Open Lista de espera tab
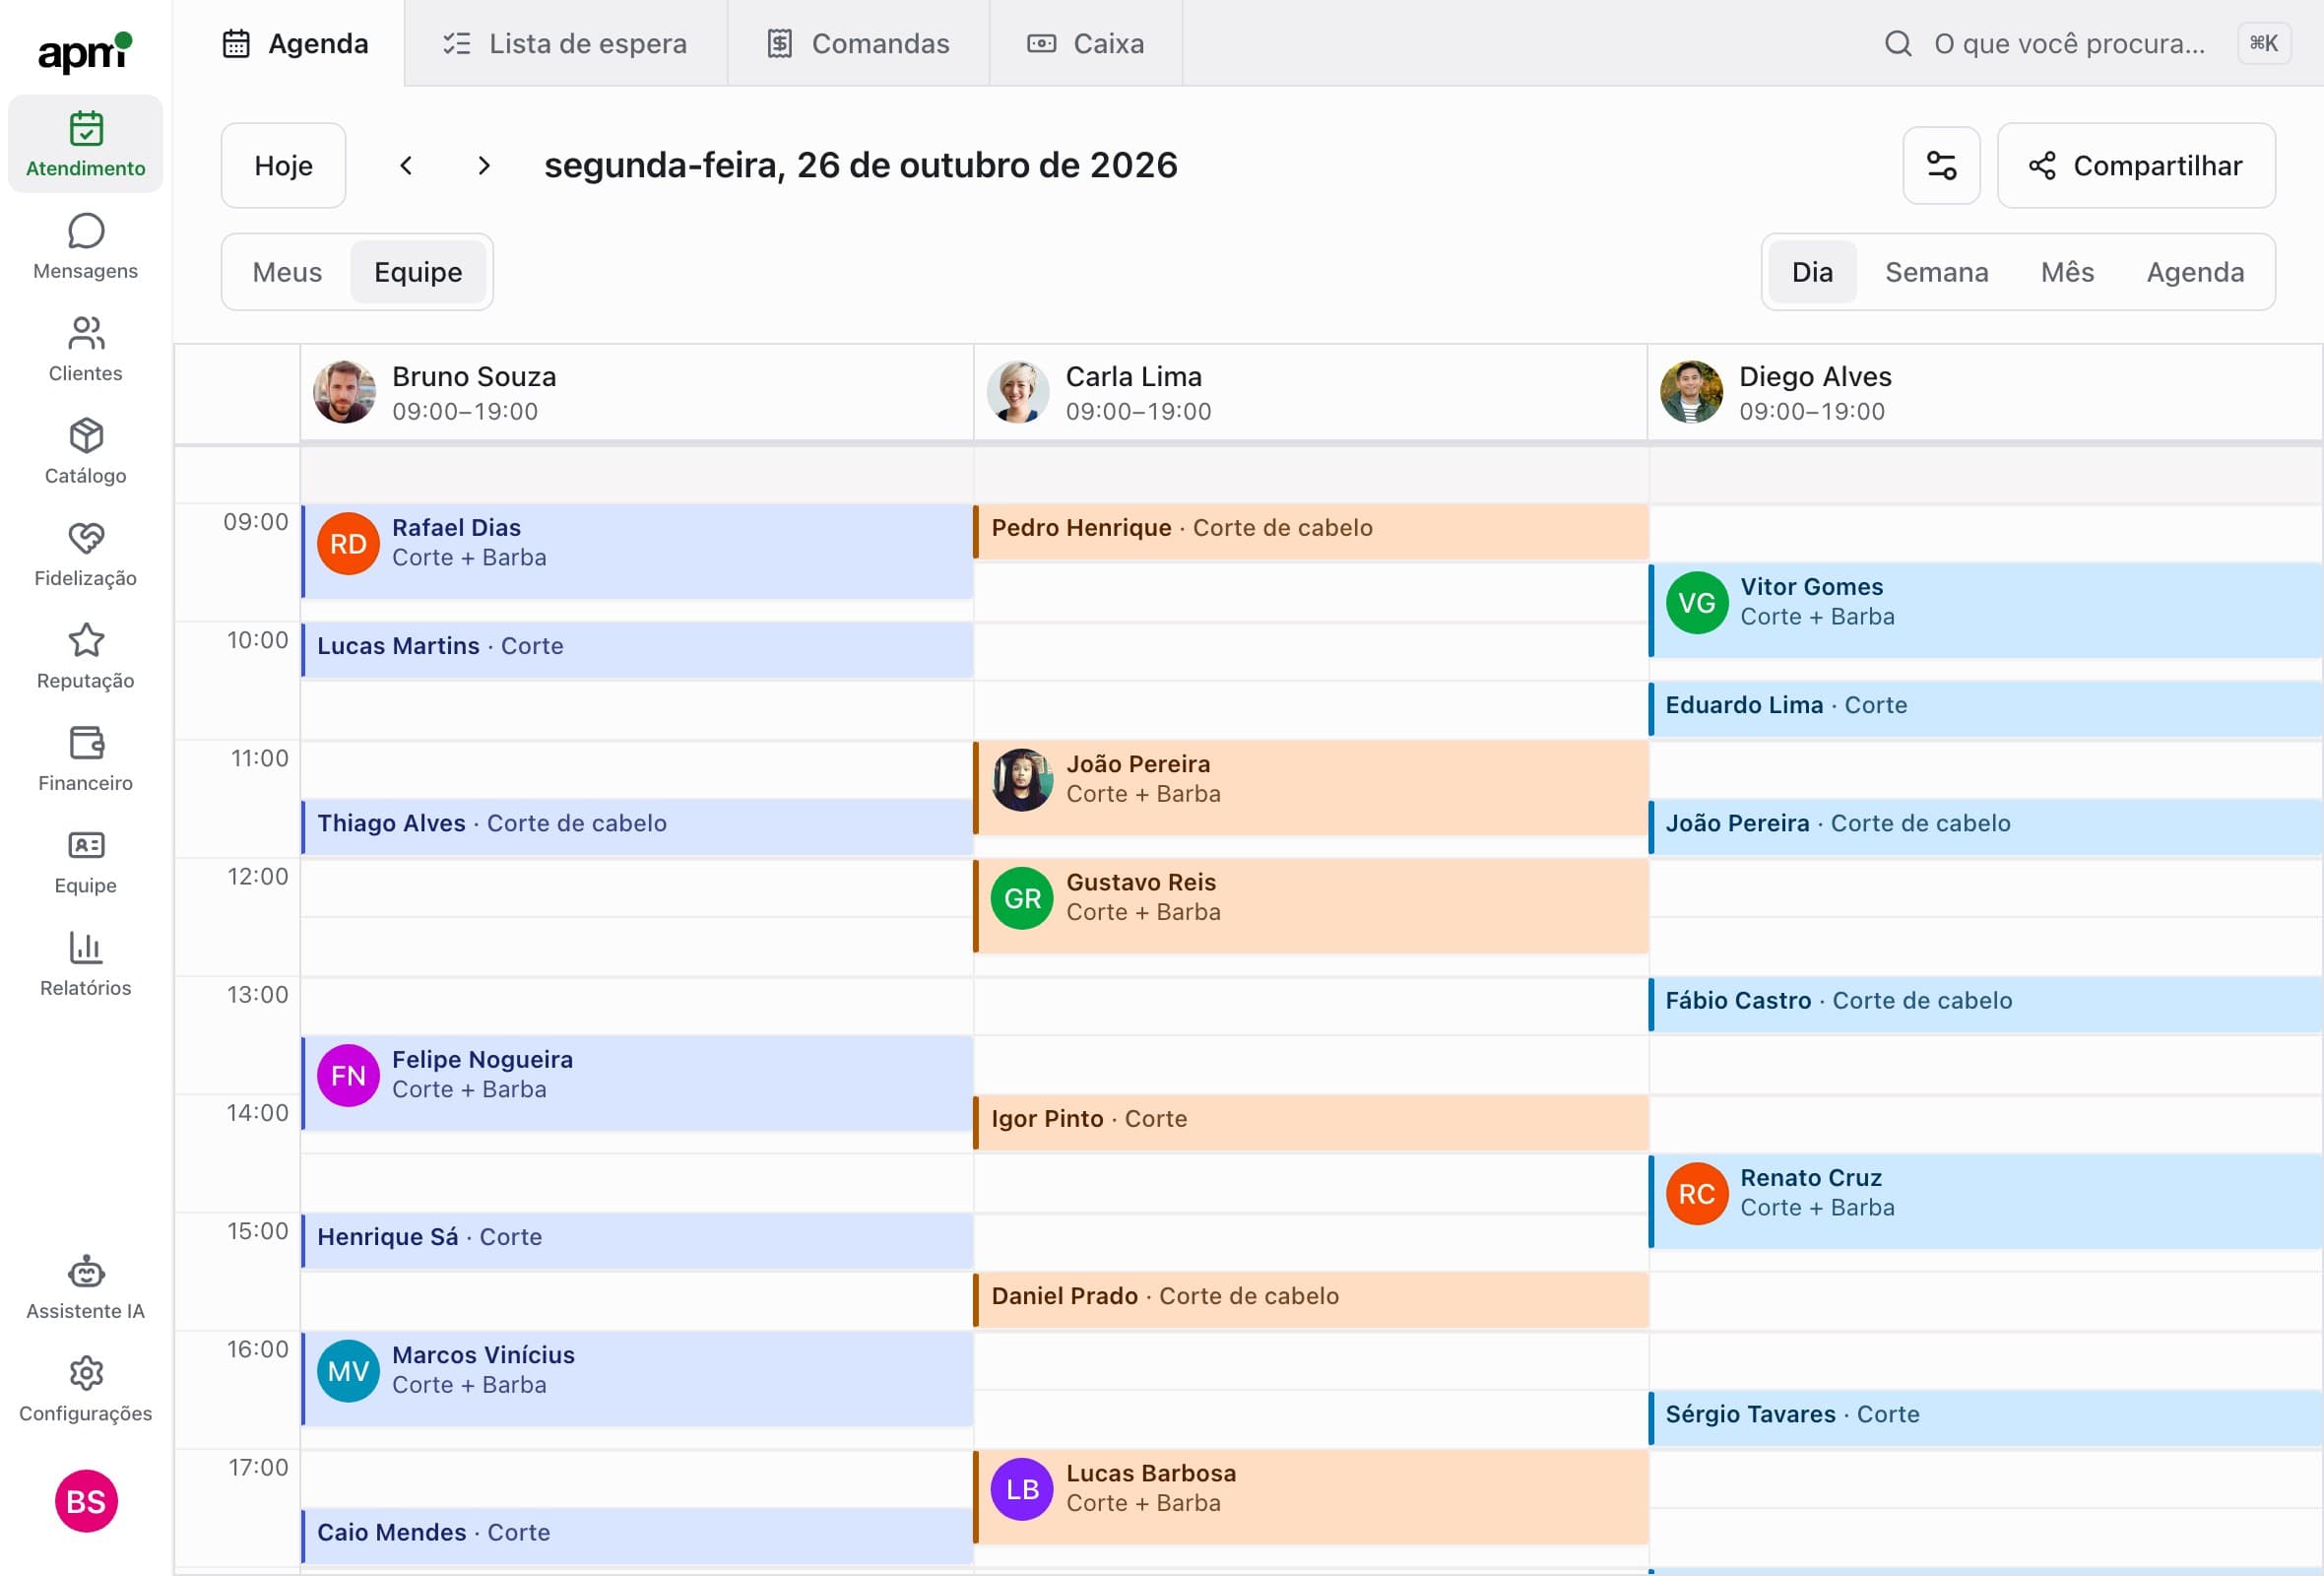2324x1576 pixels. pyautogui.click(x=566, y=44)
